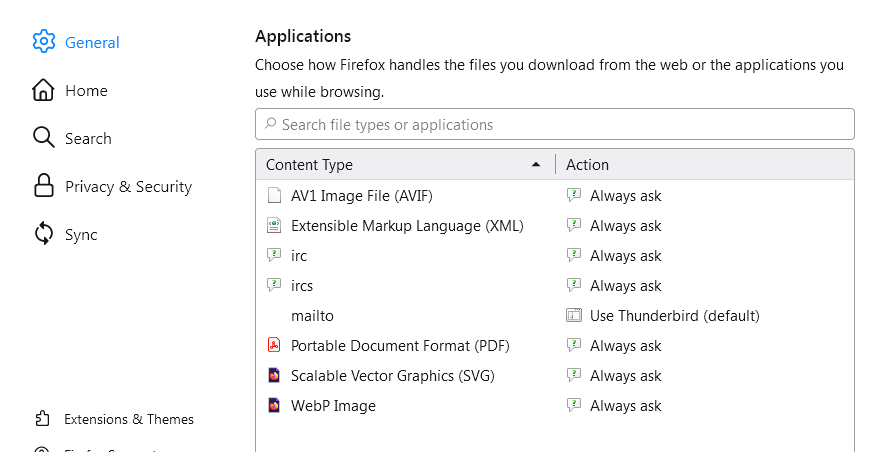Sort by the Content Type column header
Image resolution: width=869 pixels, height=452 pixels.
(405, 165)
